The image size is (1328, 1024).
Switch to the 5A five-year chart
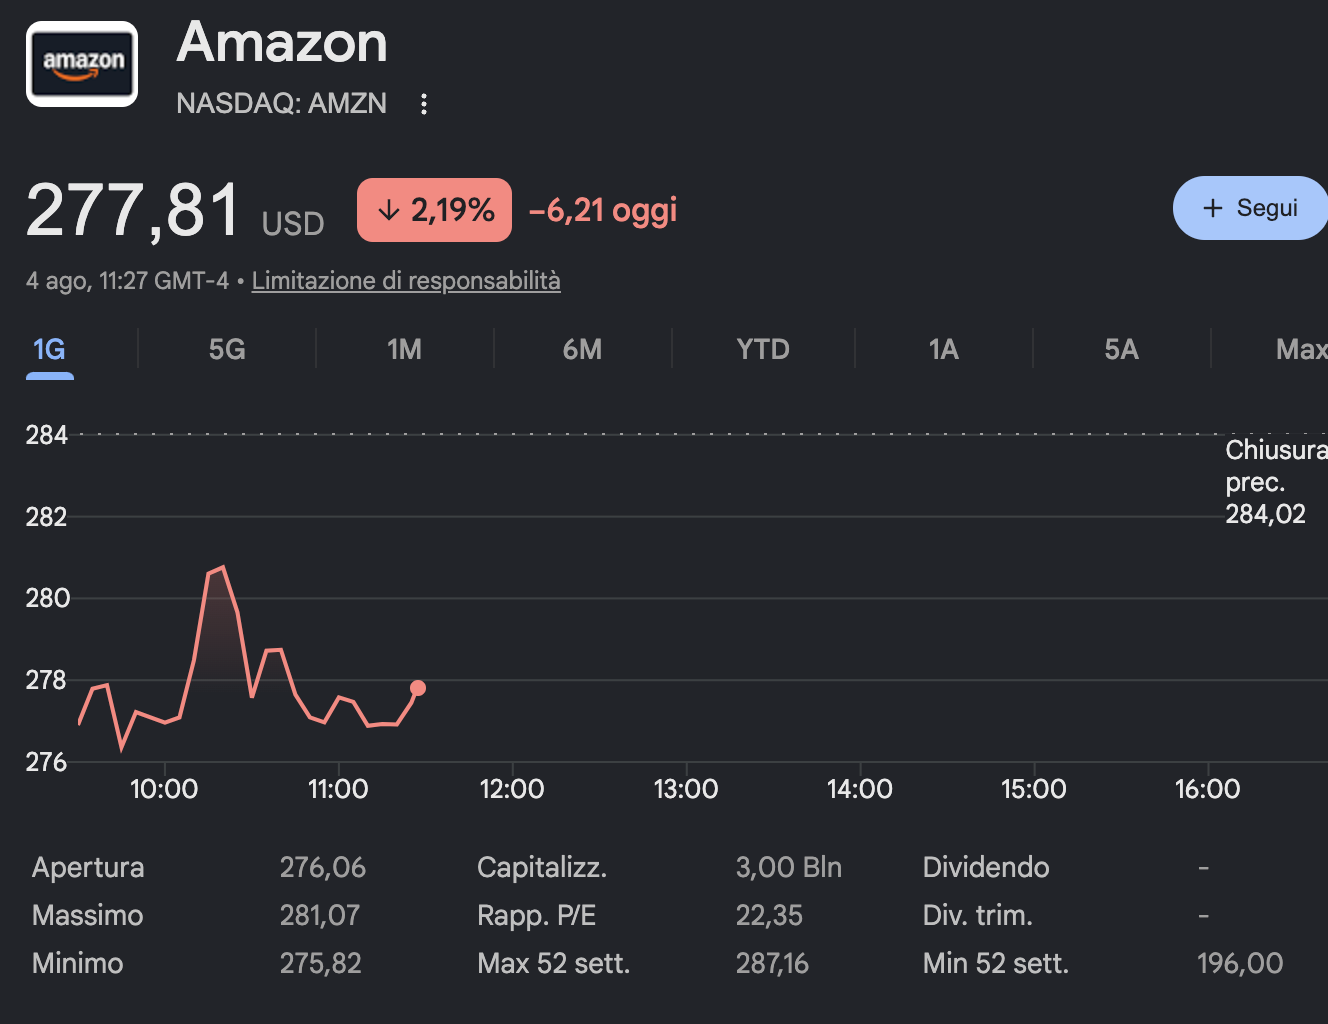[x=1121, y=349]
